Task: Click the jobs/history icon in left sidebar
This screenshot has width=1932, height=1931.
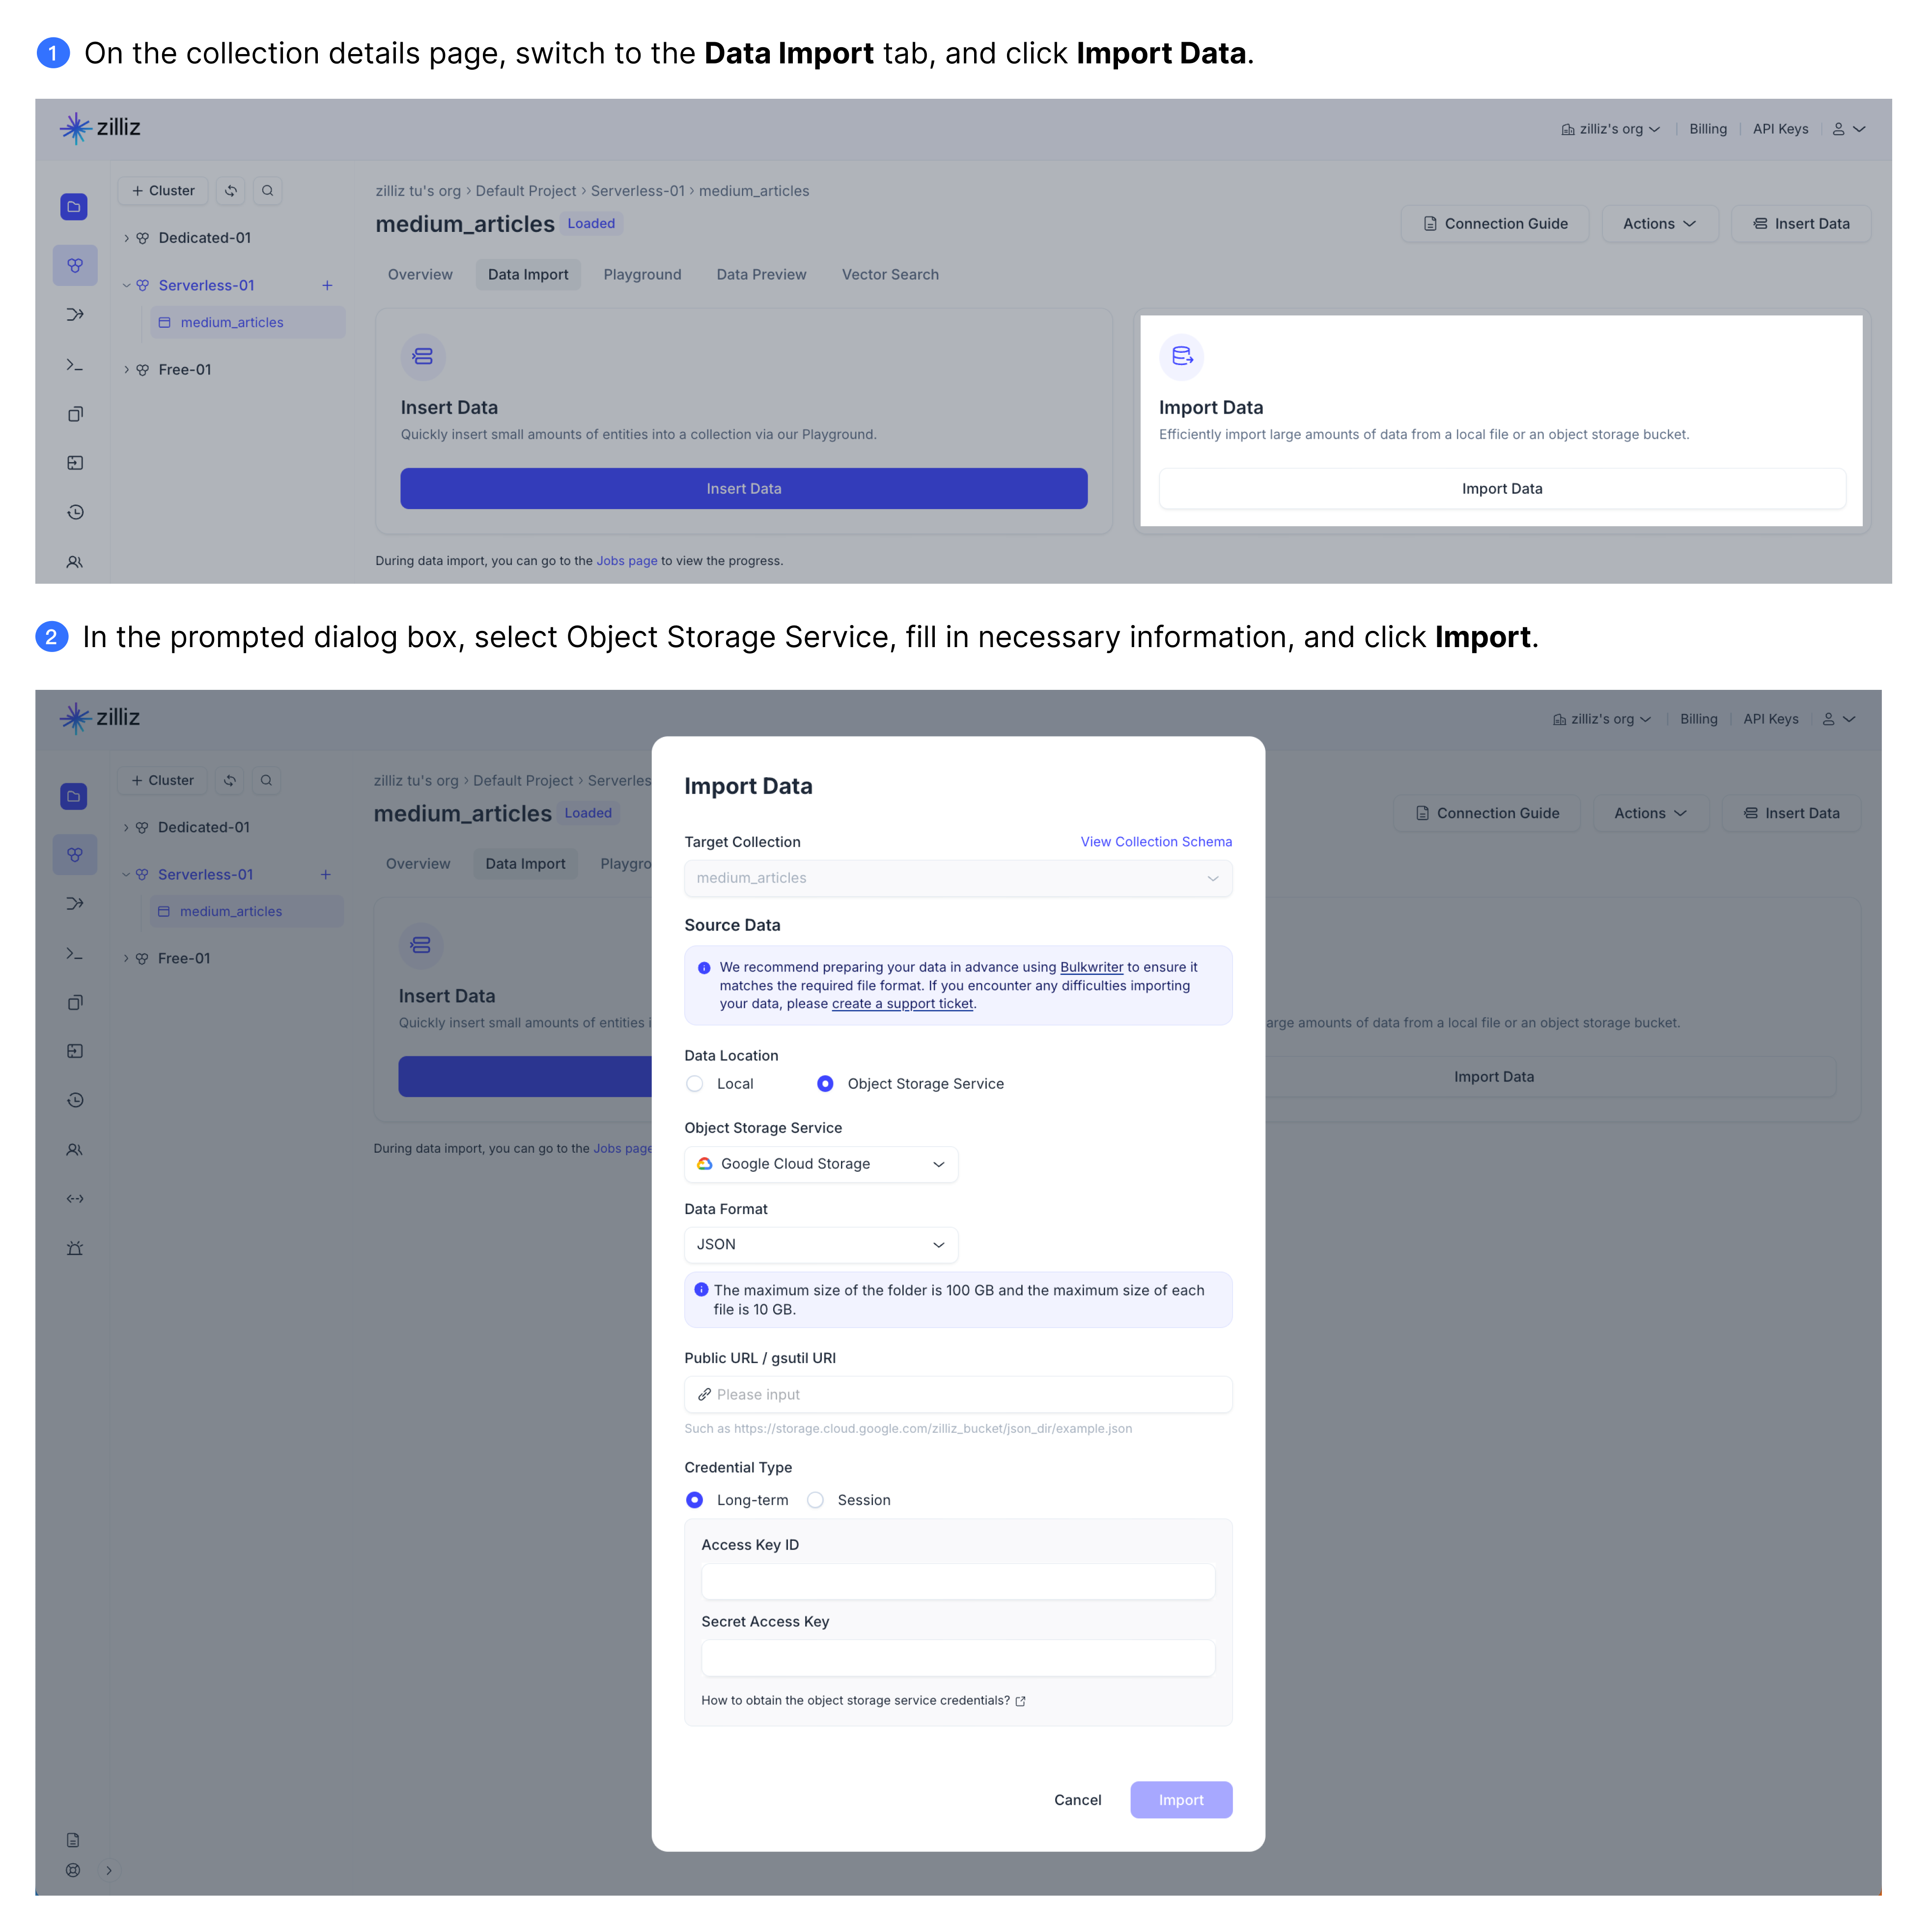Action: pos(74,511)
